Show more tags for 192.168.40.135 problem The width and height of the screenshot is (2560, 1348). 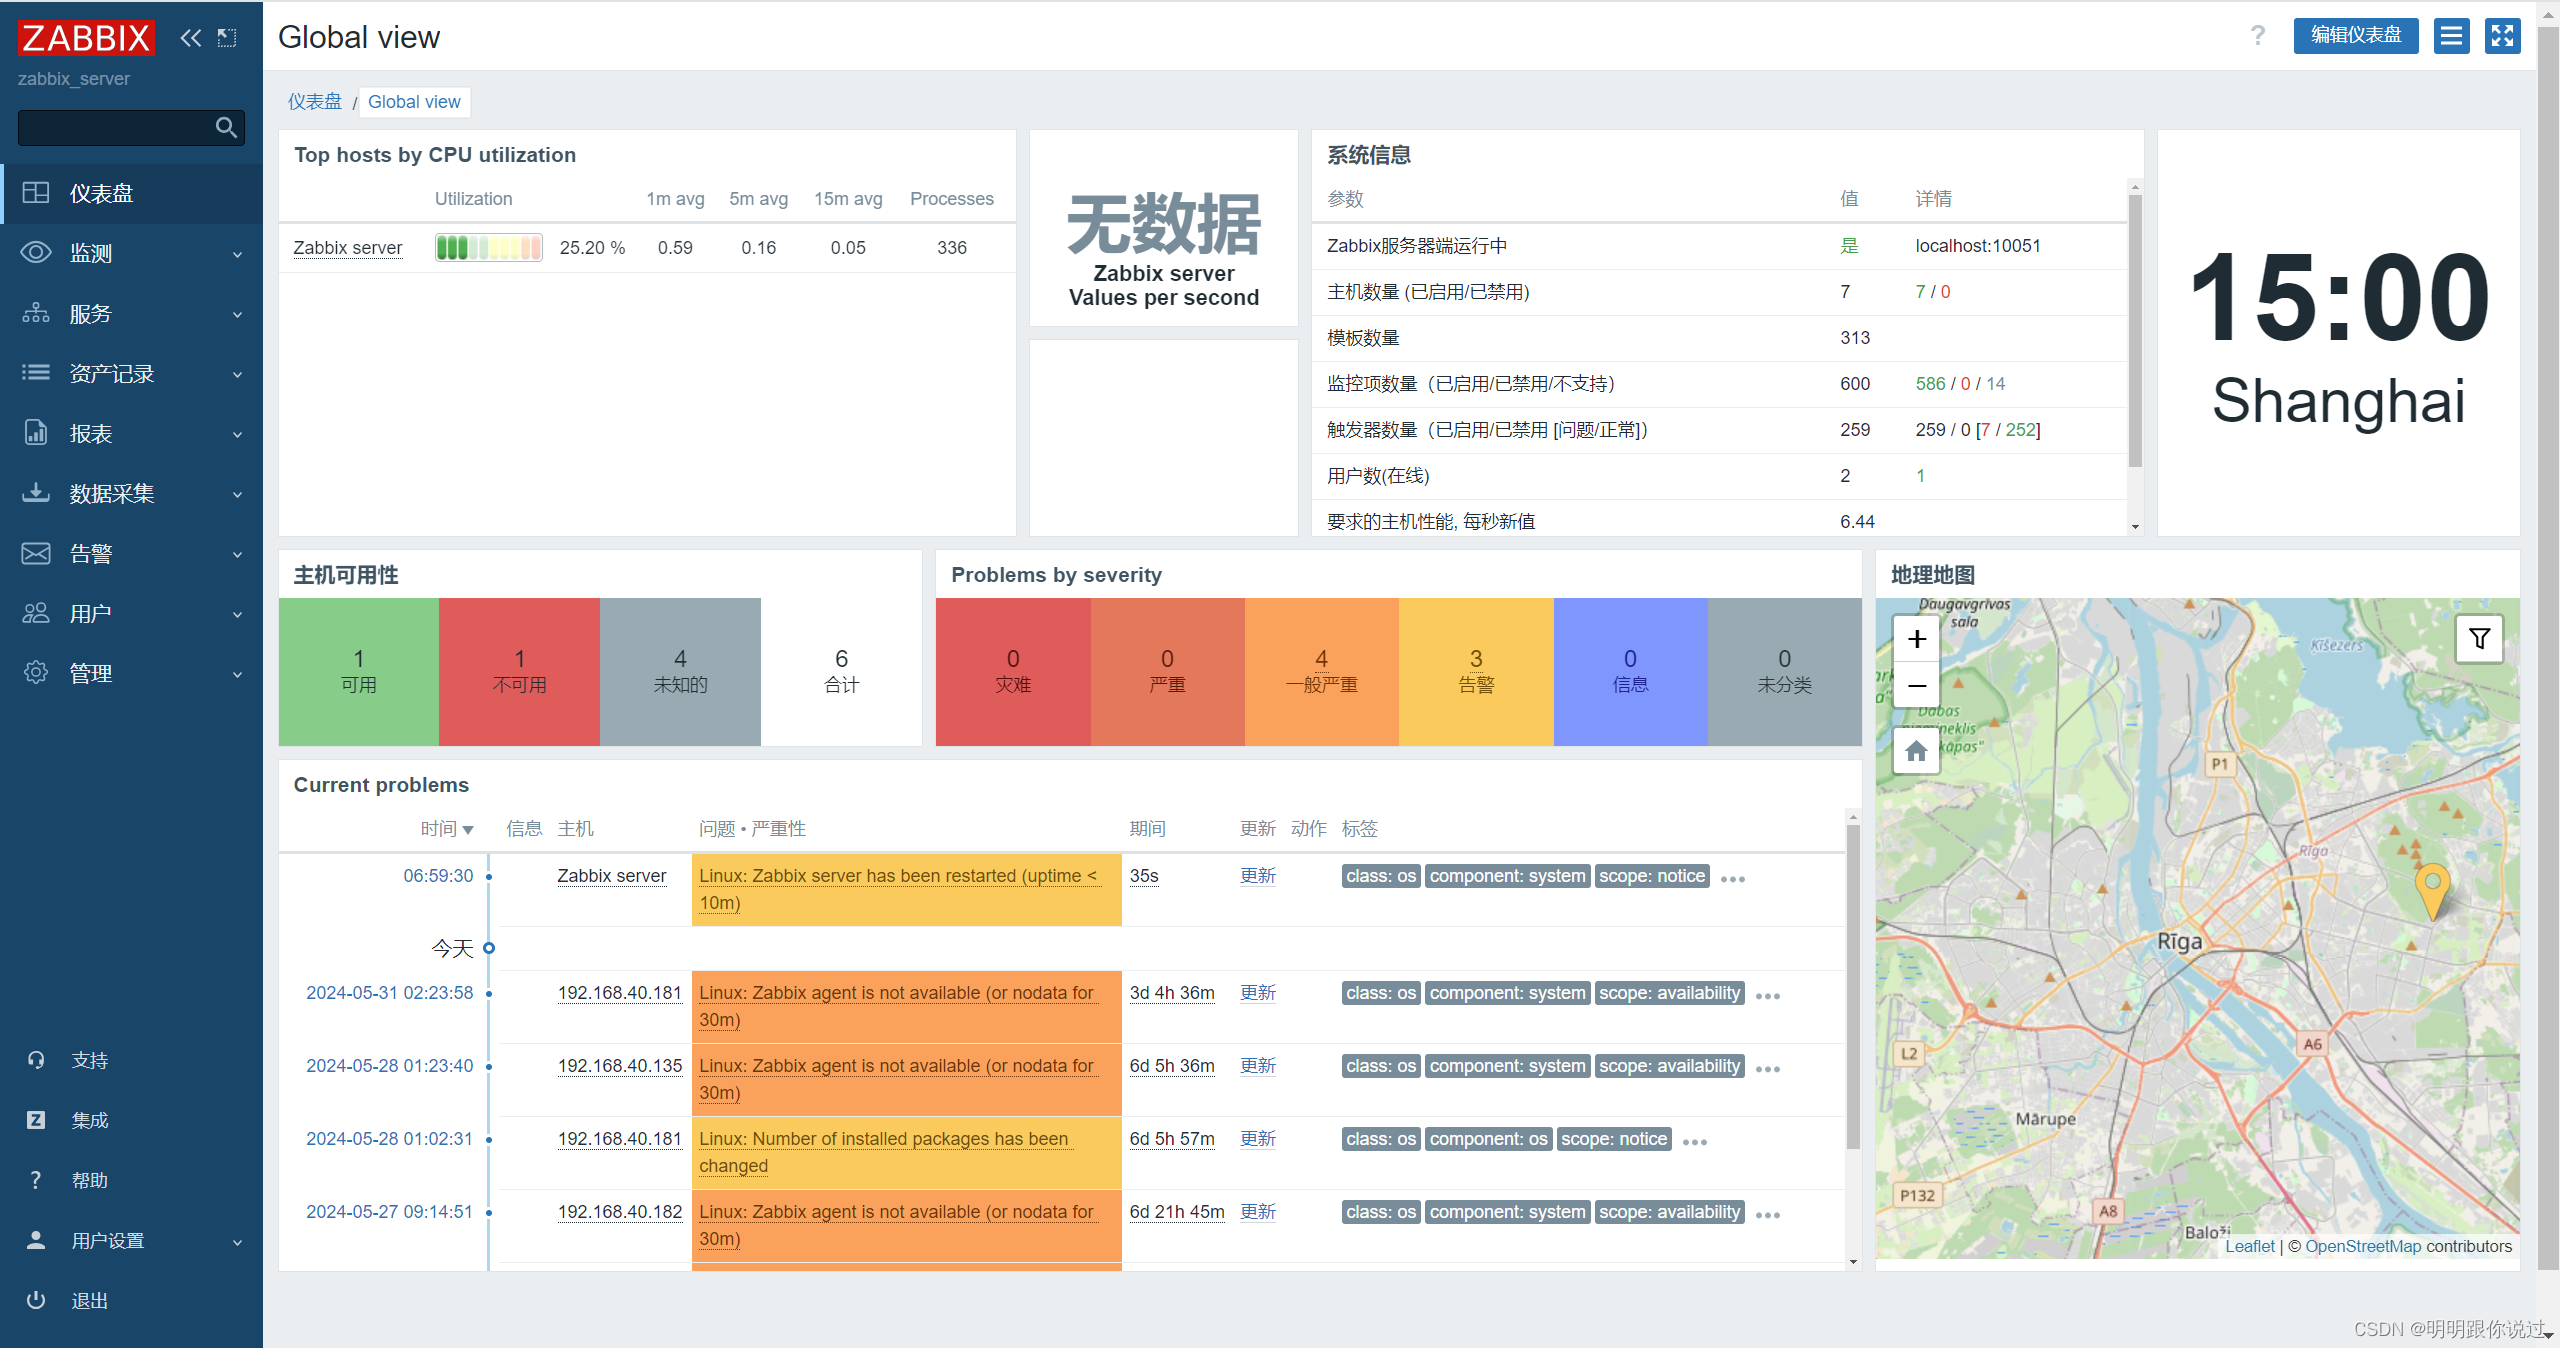tap(1768, 1069)
